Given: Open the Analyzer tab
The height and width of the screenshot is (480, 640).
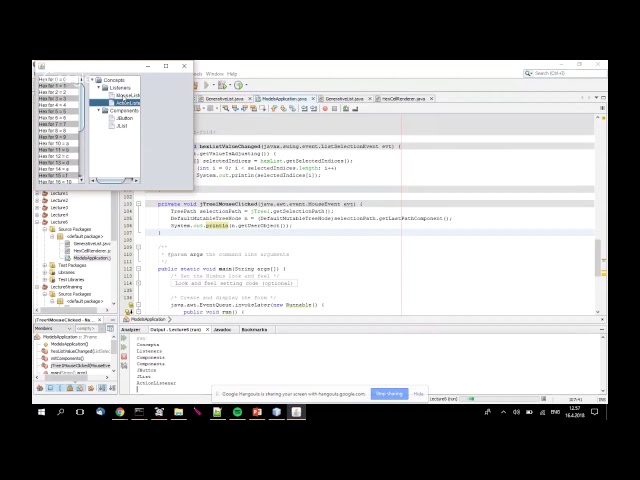Looking at the screenshot, I should click(x=131, y=329).
